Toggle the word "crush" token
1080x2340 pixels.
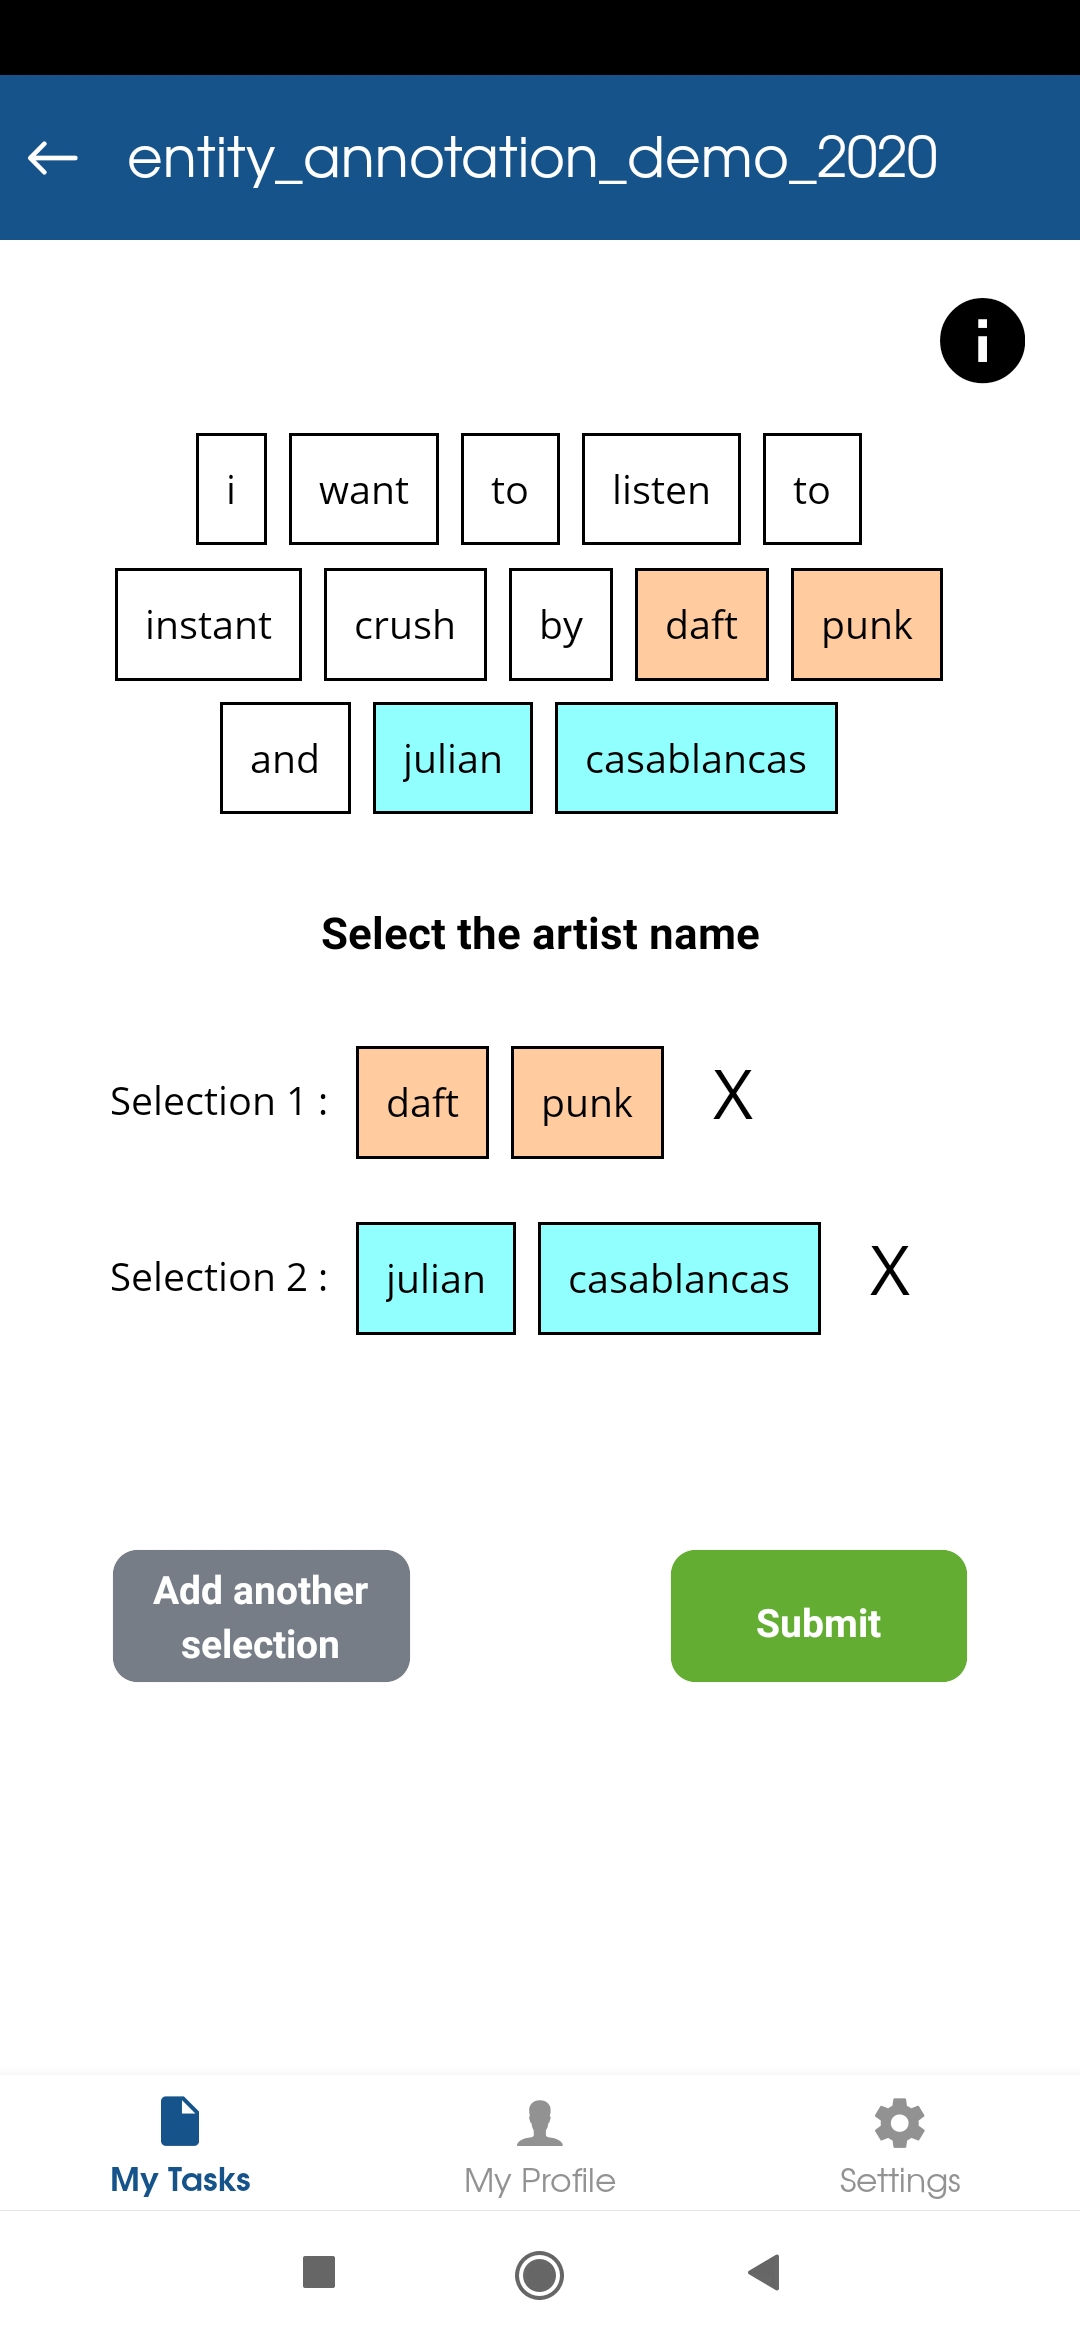pyautogui.click(x=405, y=625)
